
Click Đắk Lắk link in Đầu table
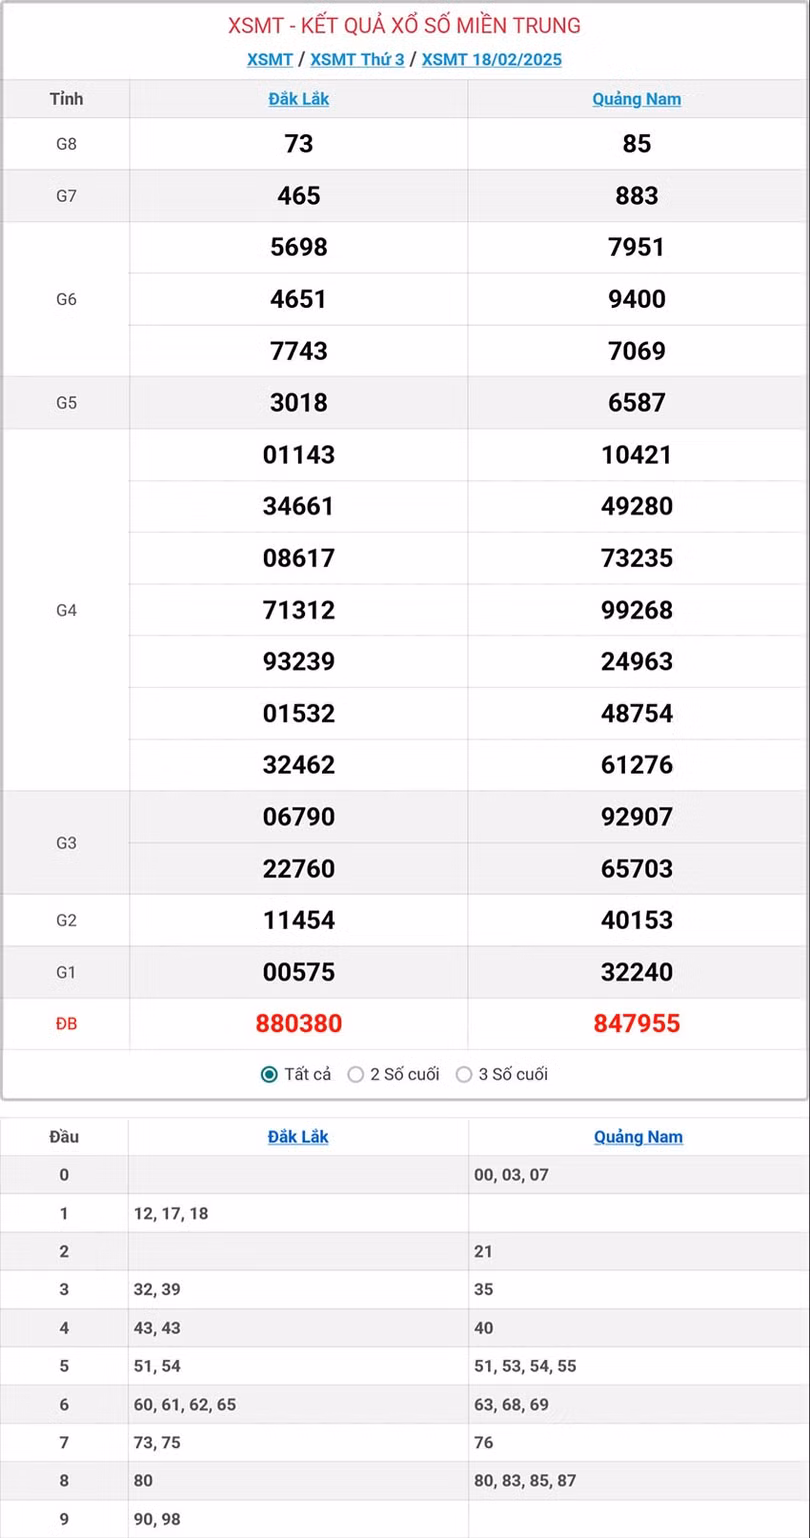(x=298, y=1136)
